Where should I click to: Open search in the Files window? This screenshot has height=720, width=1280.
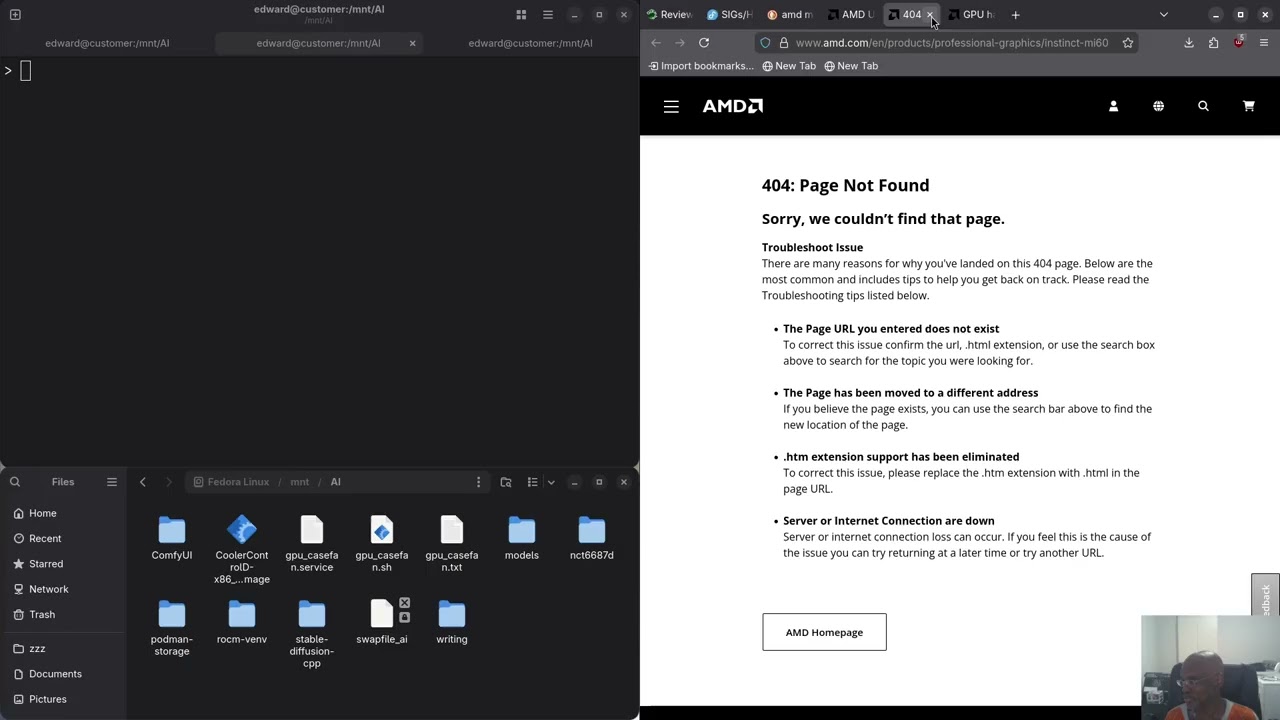tap(15, 482)
